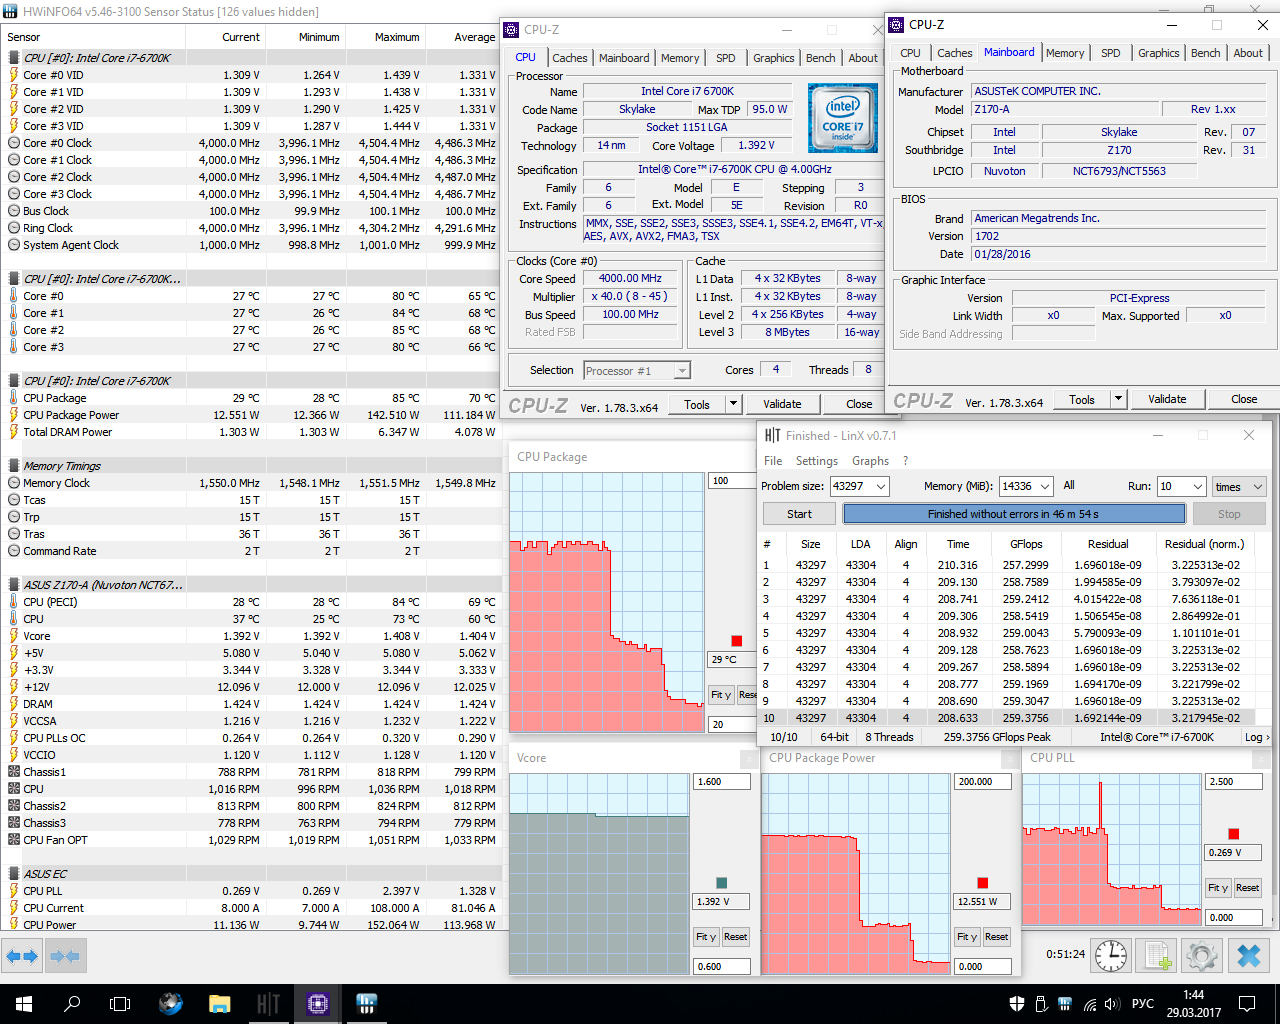Click Fit y in CPU PLL graph
The image size is (1280, 1024).
(1218, 888)
